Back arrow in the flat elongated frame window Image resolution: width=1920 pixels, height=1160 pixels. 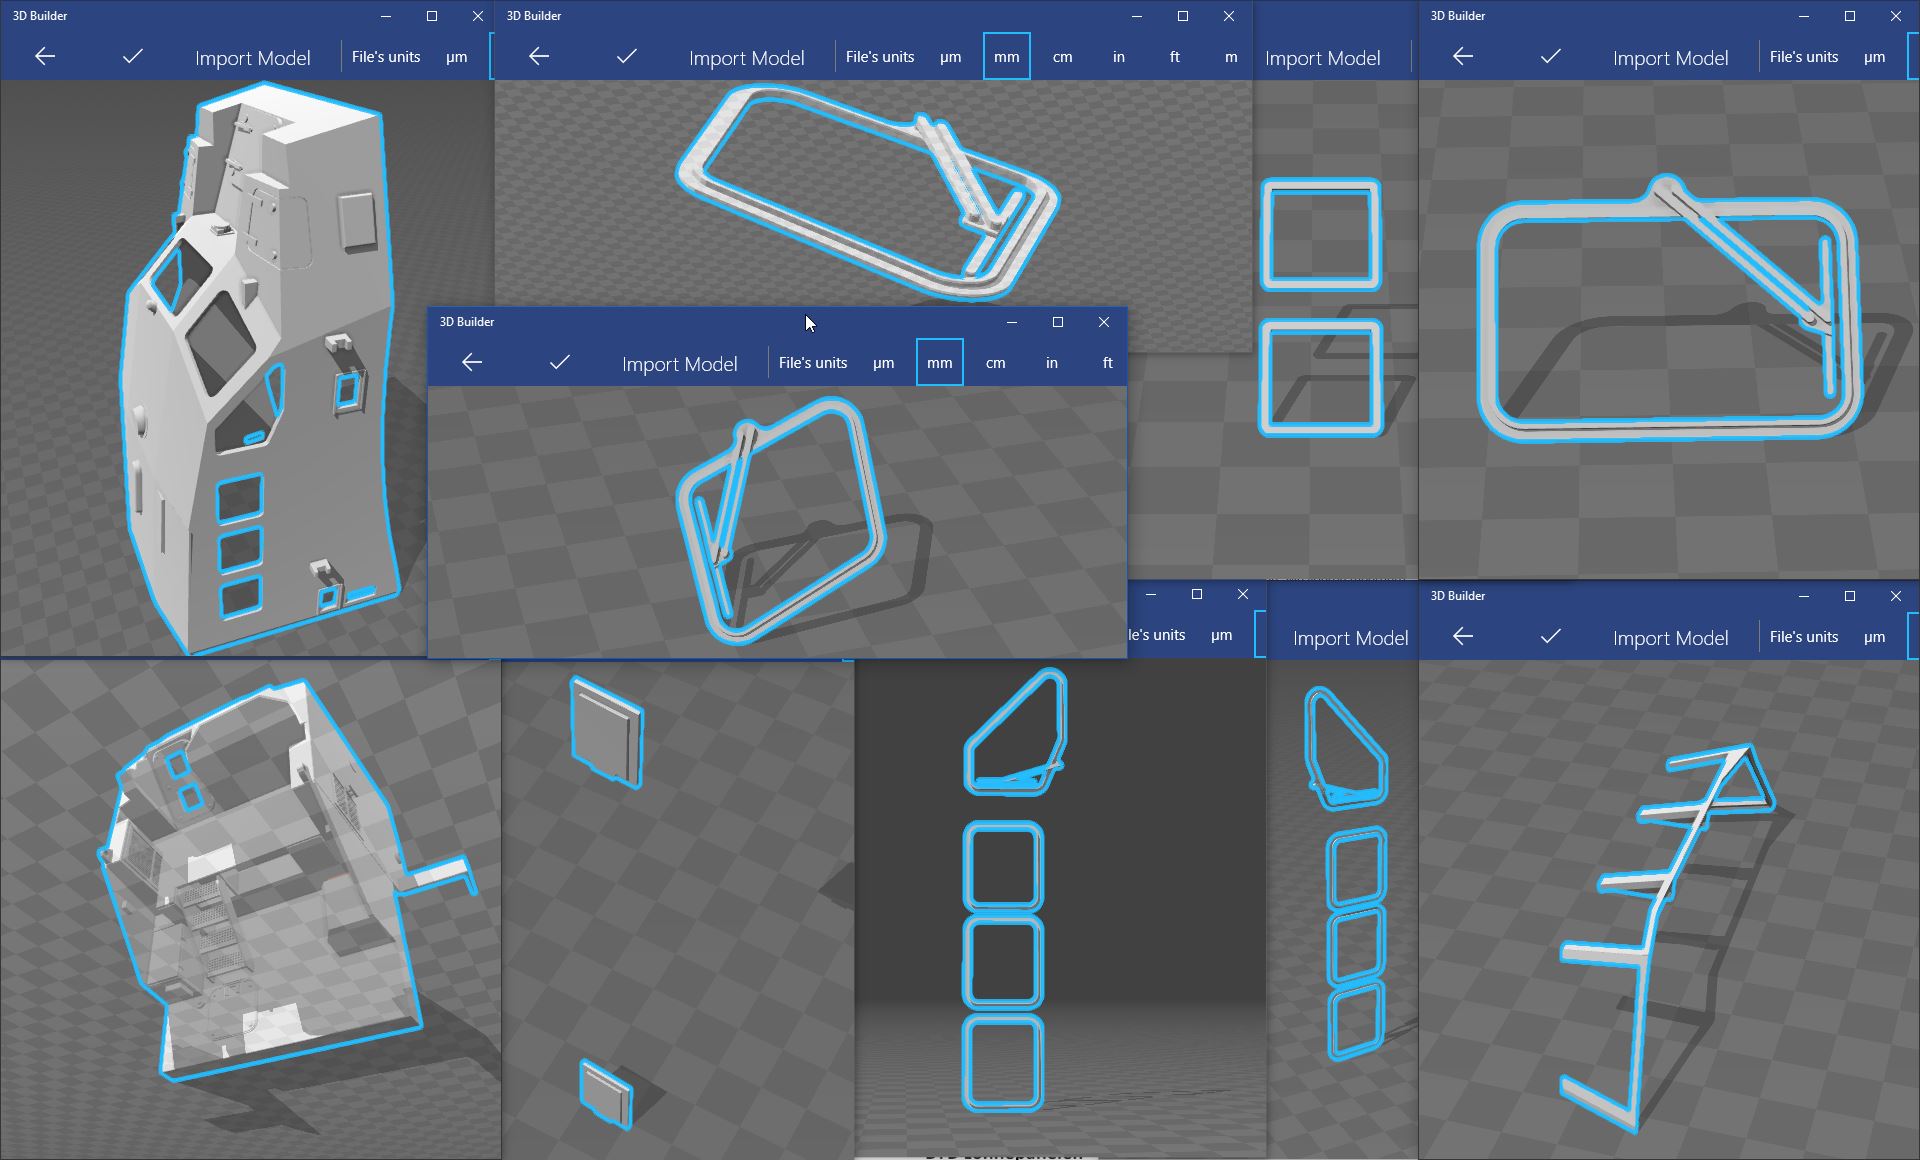pyautogui.click(x=539, y=56)
